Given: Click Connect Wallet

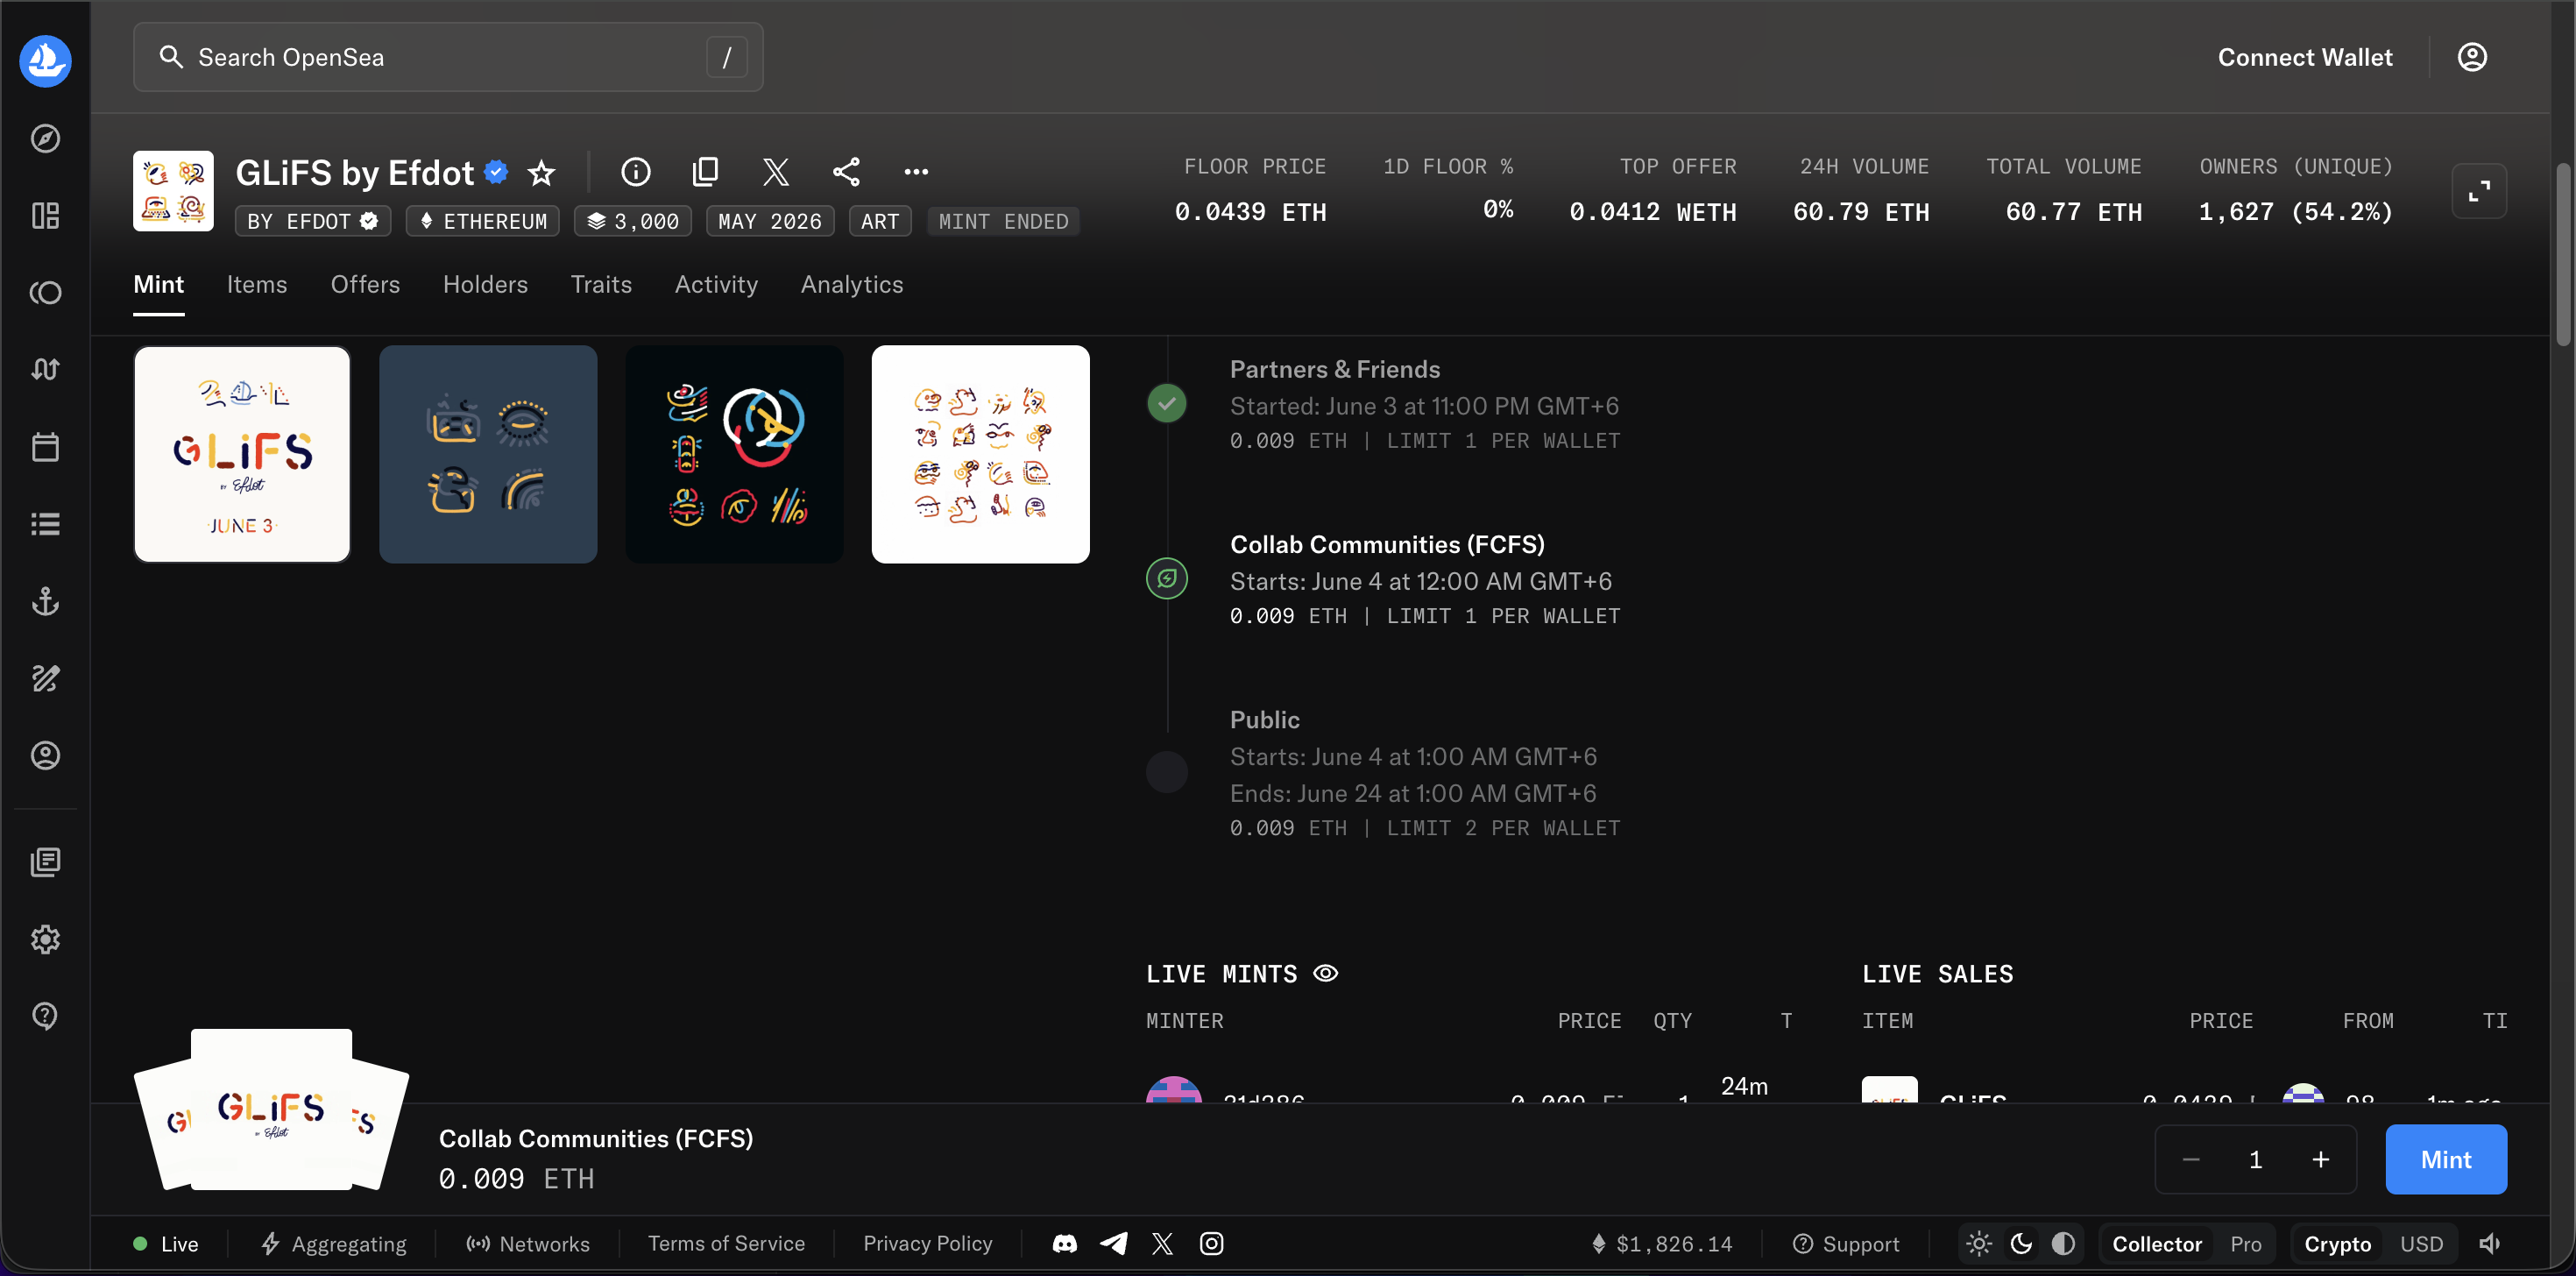Looking at the screenshot, I should pyautogui.click(x=2305, y=57).
